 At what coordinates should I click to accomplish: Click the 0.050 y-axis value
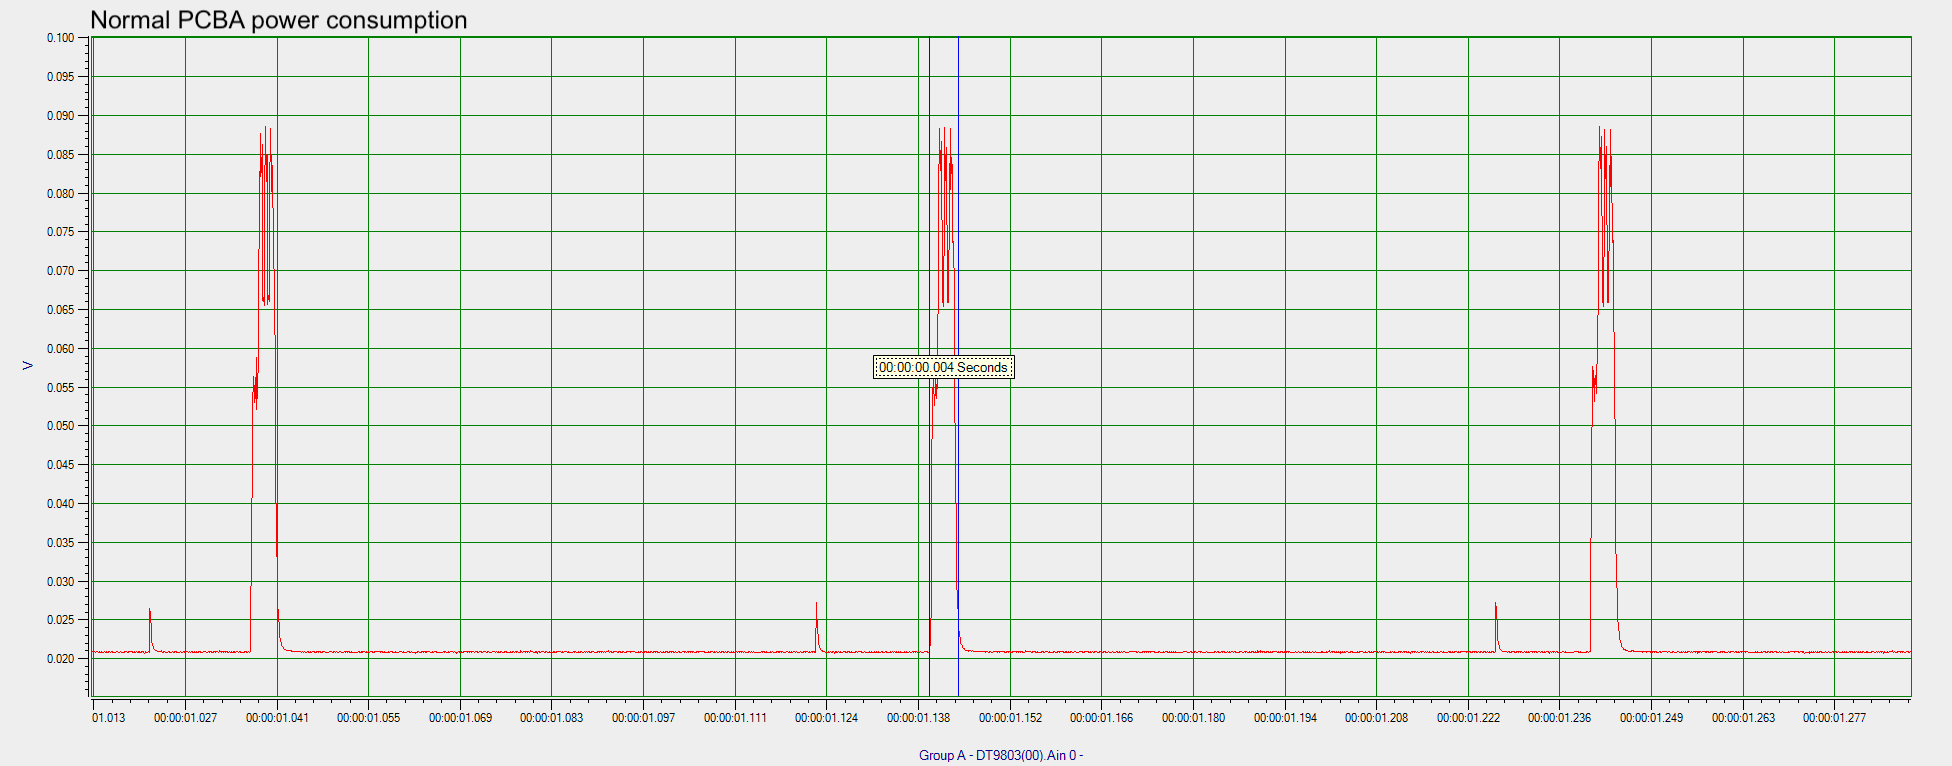point(60,426)
